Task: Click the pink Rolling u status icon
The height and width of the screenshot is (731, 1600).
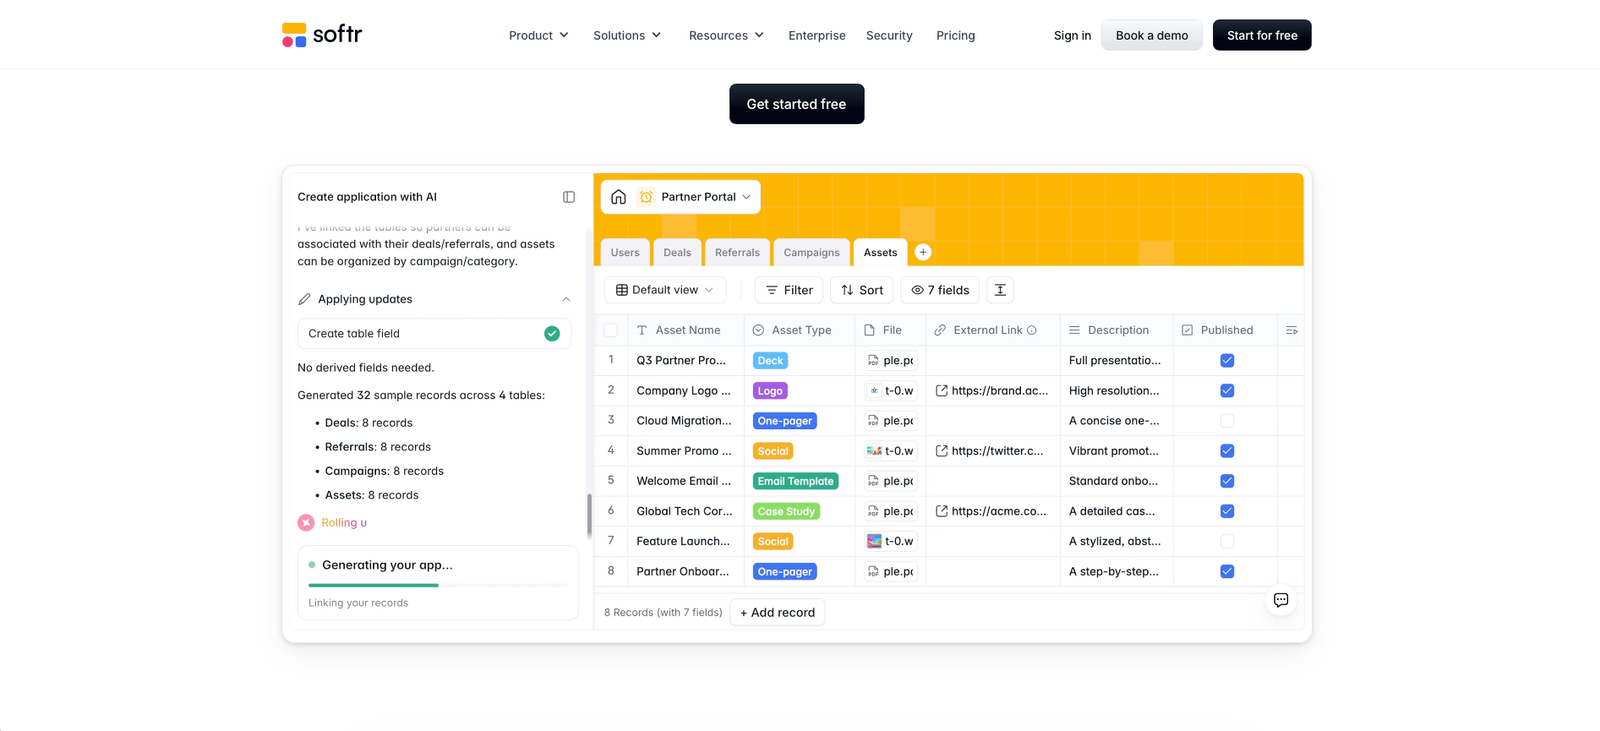Action: 306,523
